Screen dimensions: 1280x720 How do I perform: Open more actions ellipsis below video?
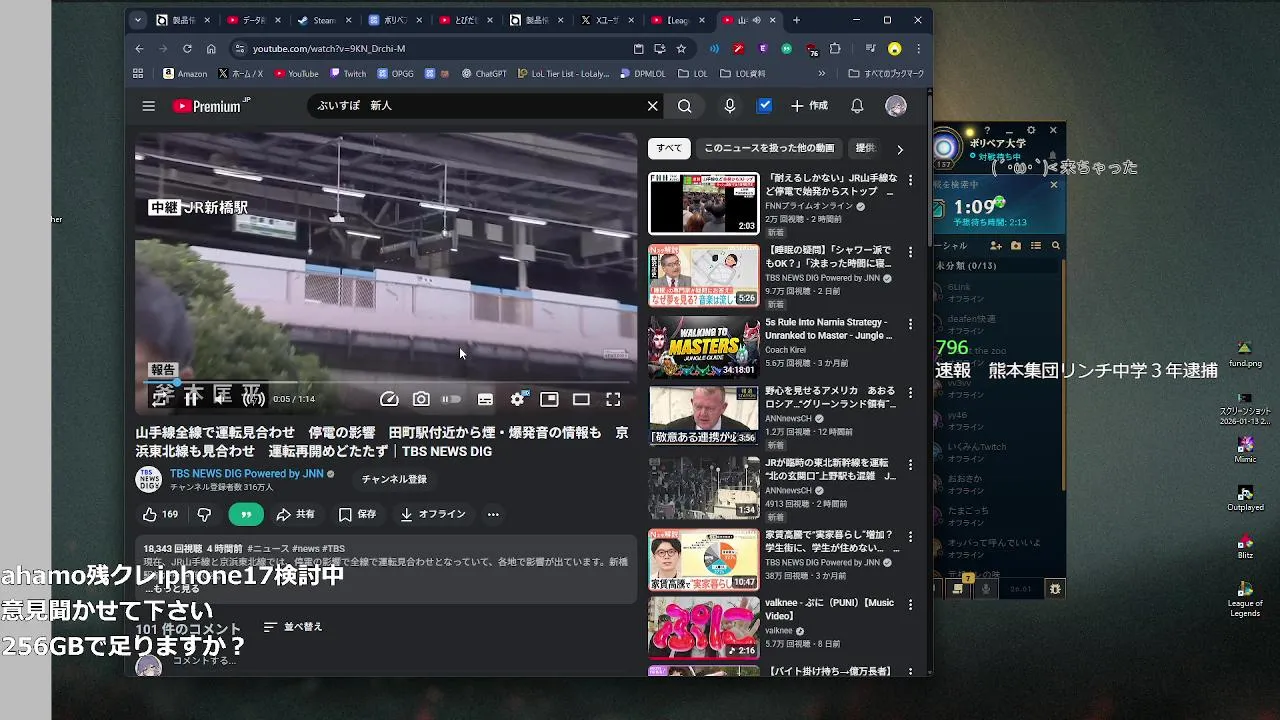pos(493,514)
